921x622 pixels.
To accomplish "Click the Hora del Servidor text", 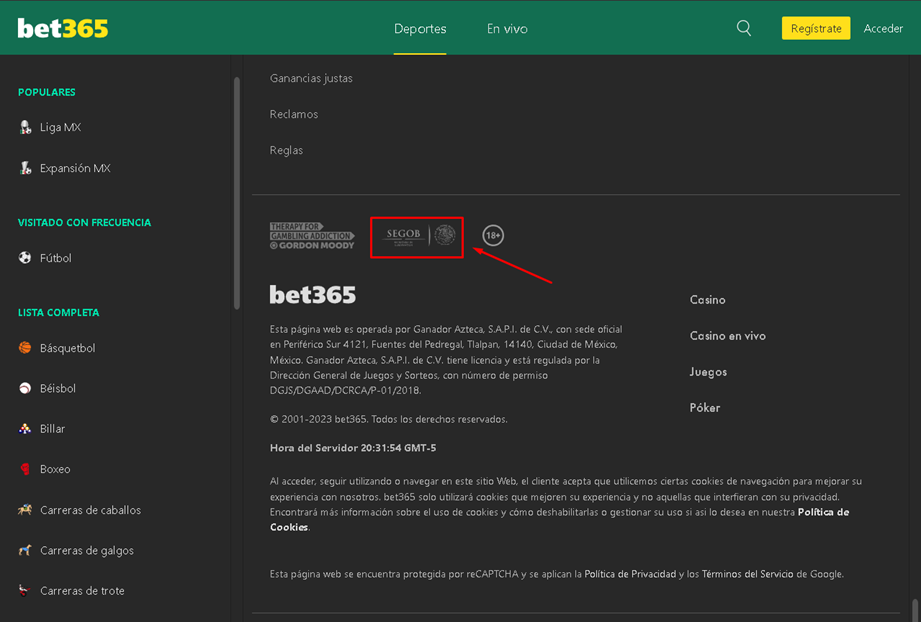I will (x=352, y=448).
